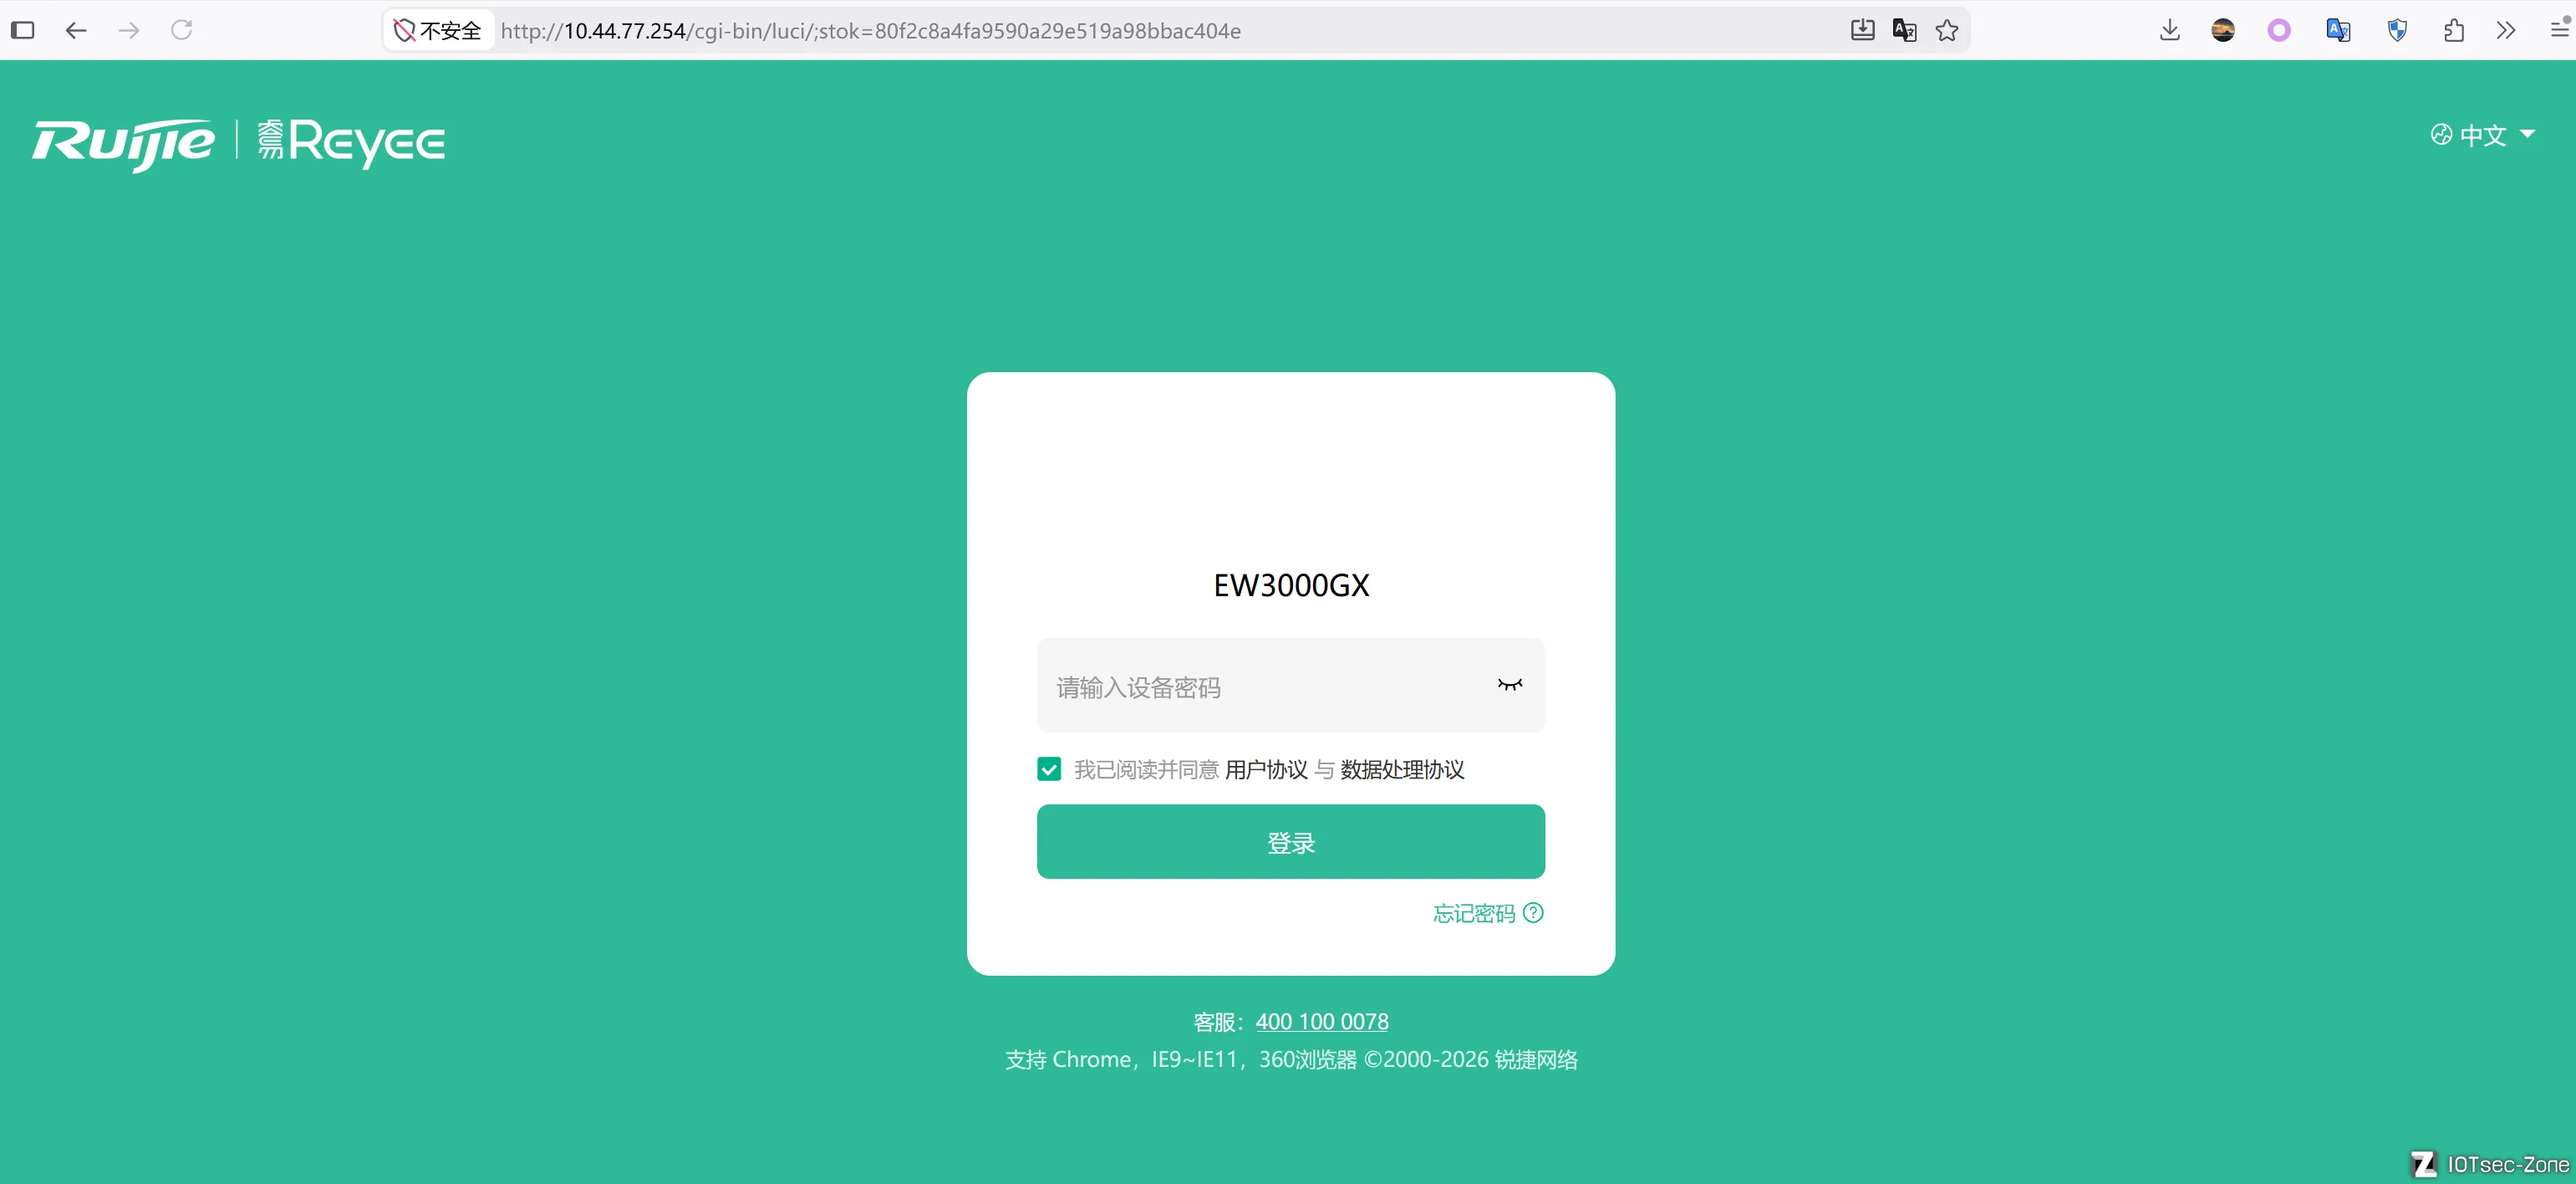Open the 用户协议 link

pos(1266,769)
